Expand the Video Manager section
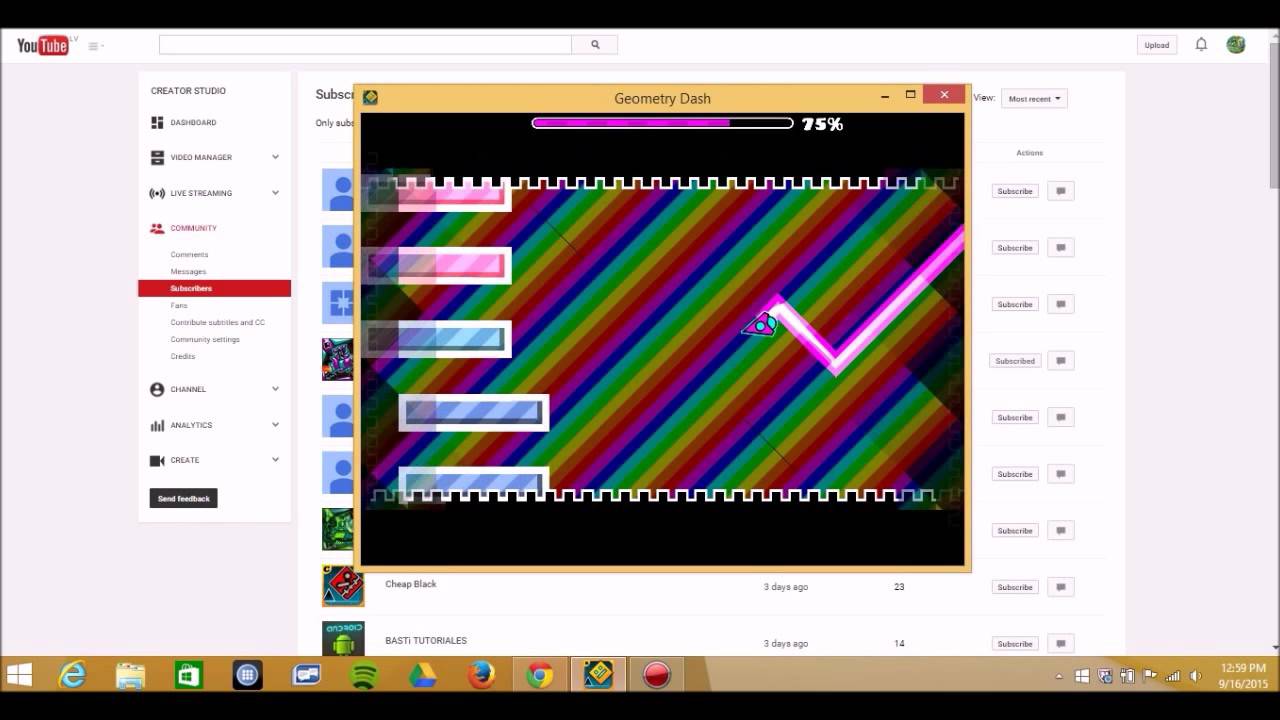 [x=275, y=157]
